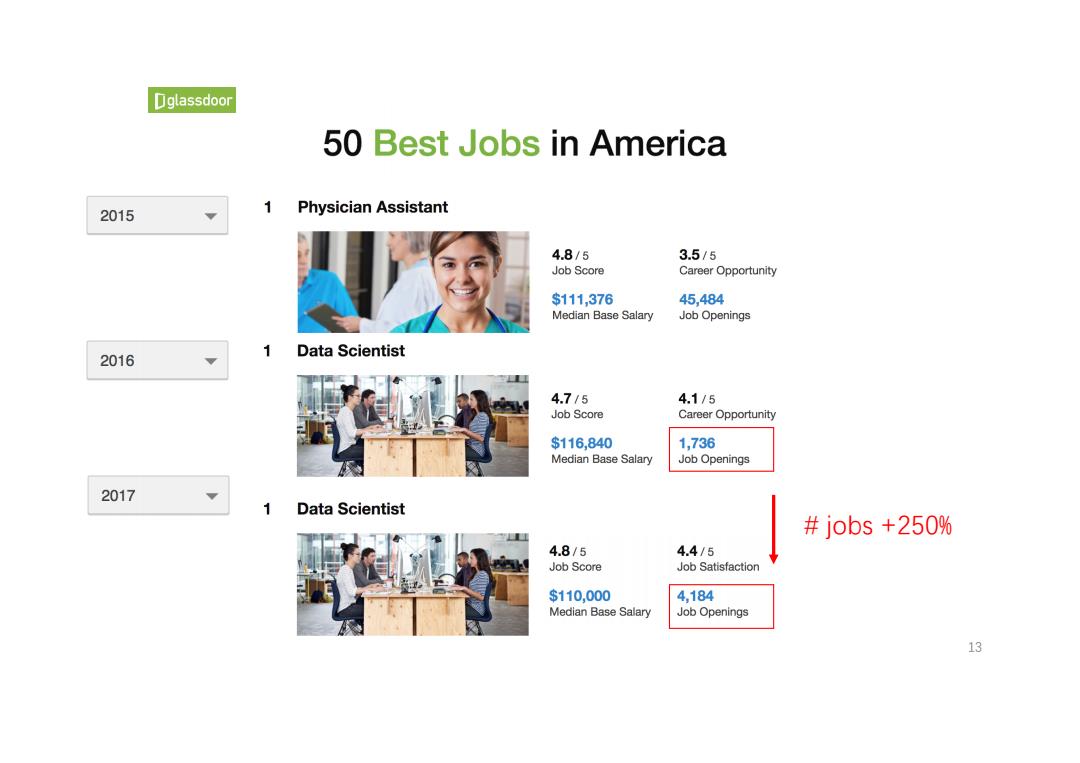Click the $111,376 Median Base Salary
Image resolution: width=1080 pixels, height=763 pixels.
582,300
